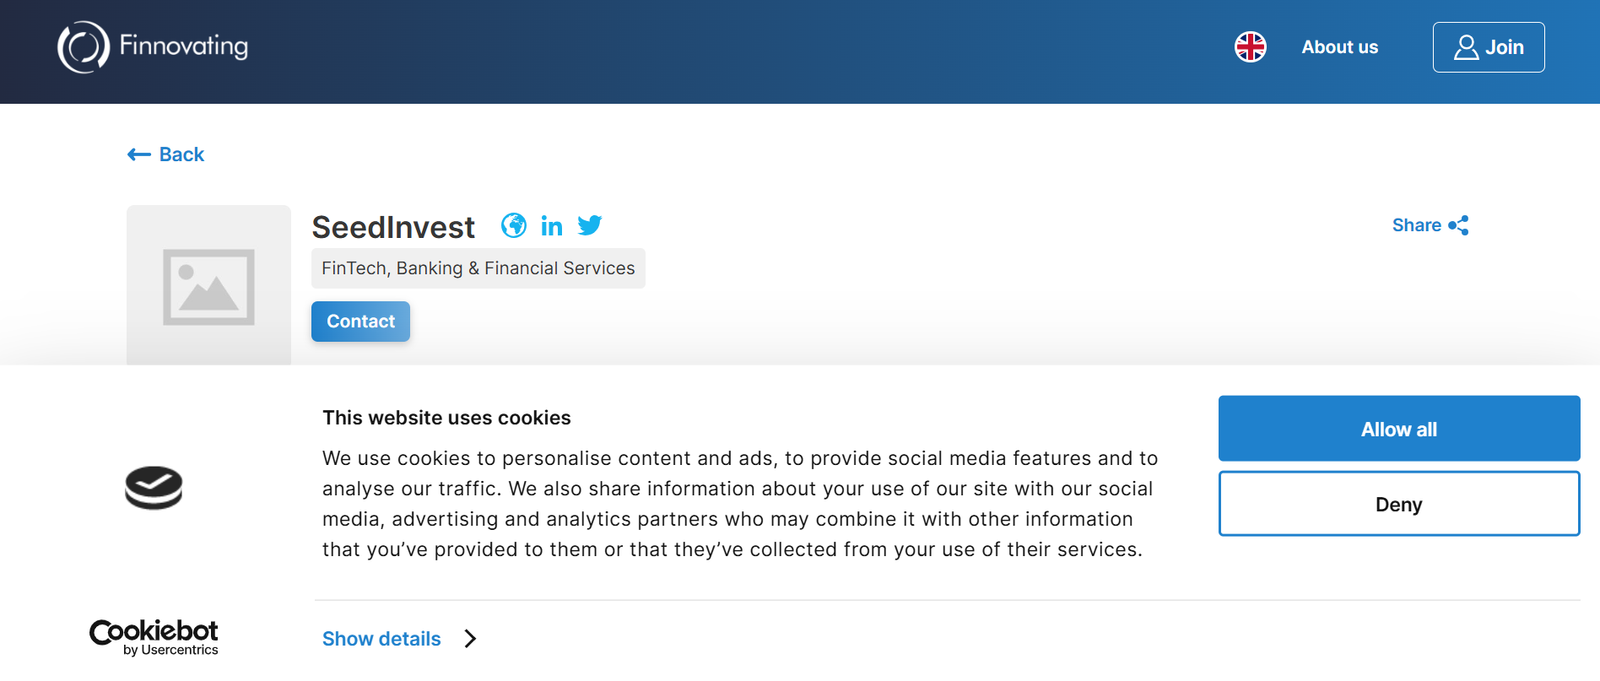
Task: Click the share network icon
Action: click(x=1459, y=226)
